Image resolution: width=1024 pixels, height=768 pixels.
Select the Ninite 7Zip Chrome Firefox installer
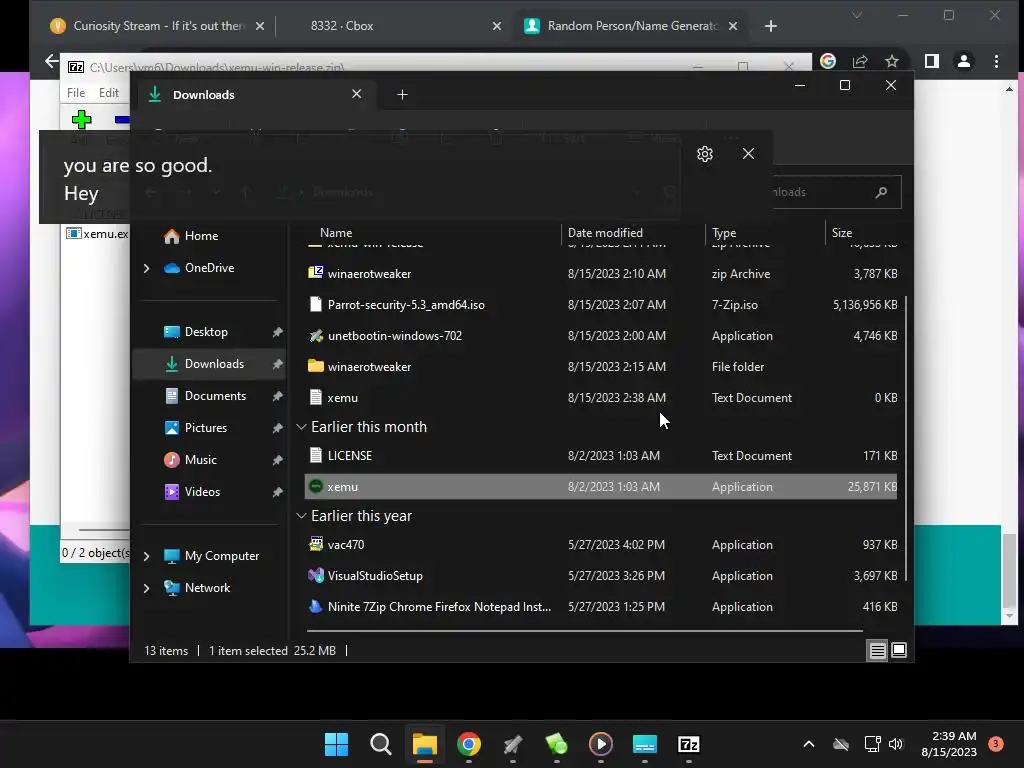pos(601,607)
